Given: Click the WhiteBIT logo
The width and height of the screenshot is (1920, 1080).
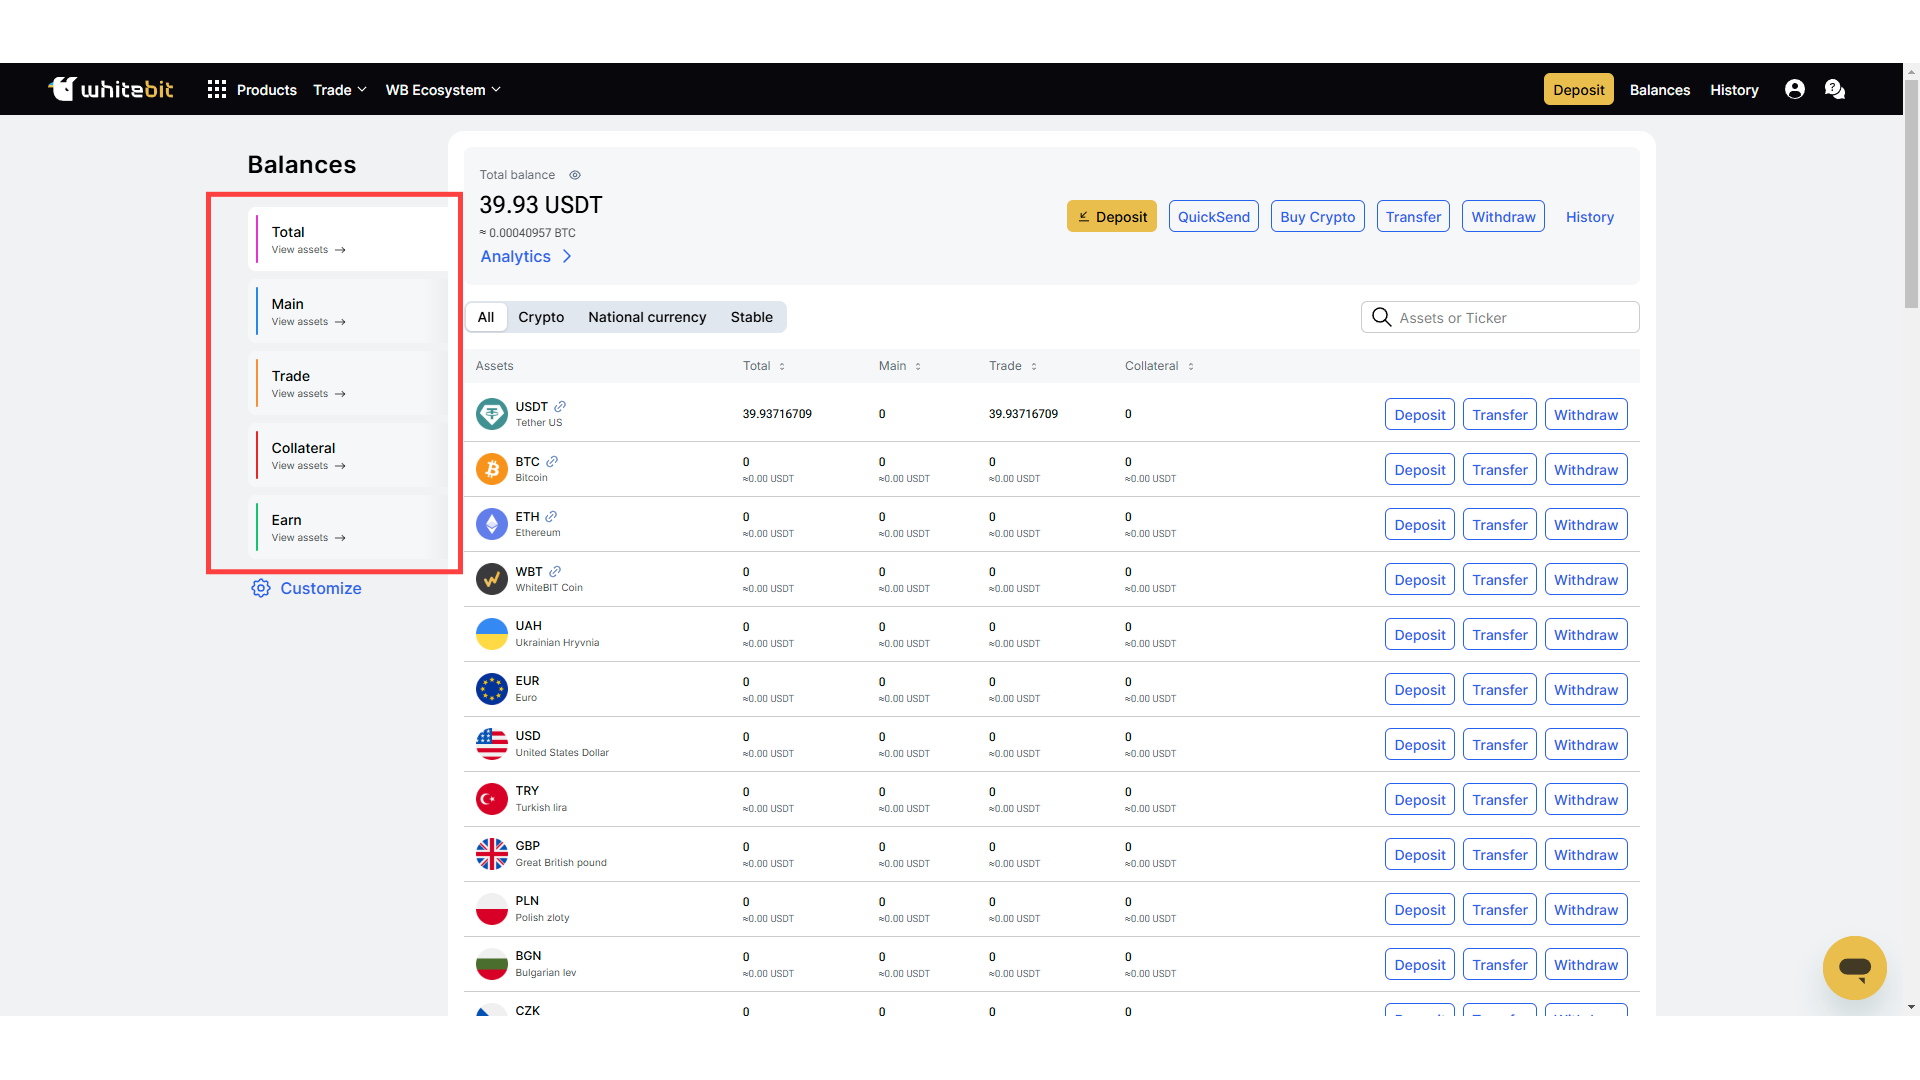Looking at the screenshot, I should pyautogui.click(x=111, y=89).
